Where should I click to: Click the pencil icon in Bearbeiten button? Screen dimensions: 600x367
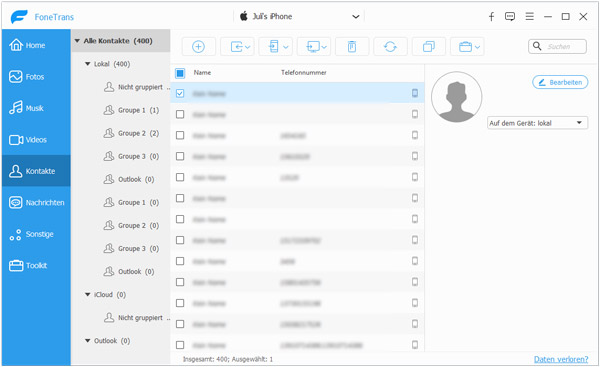coord(542,82)
